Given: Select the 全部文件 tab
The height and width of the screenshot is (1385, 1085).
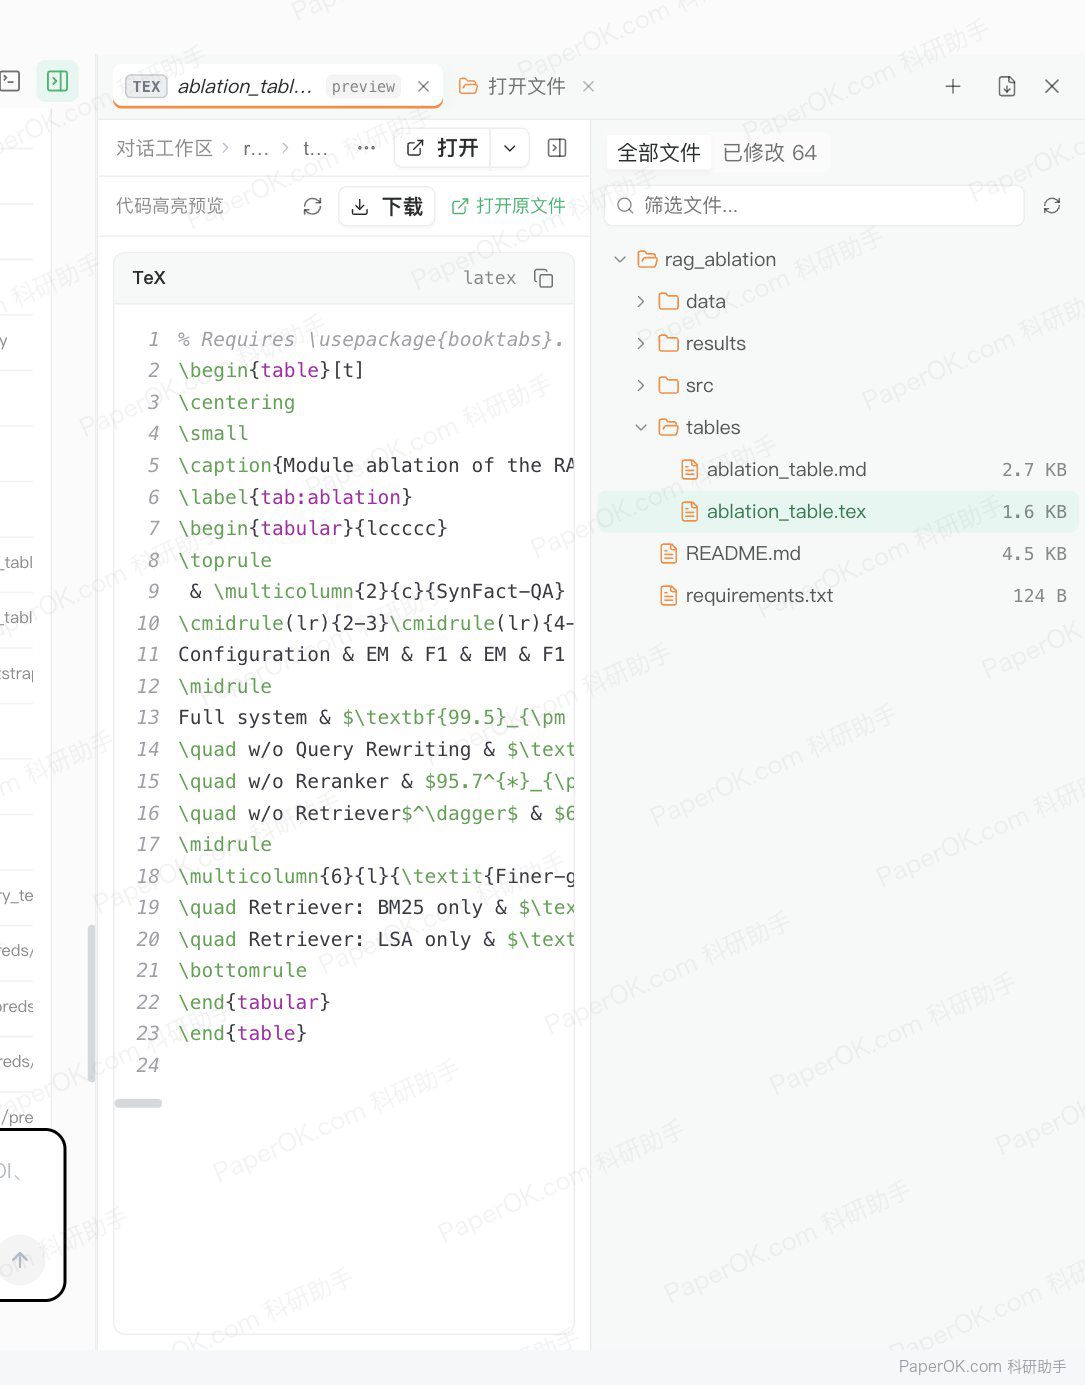Looking at the screenshot, I should (x=659, y=152).
